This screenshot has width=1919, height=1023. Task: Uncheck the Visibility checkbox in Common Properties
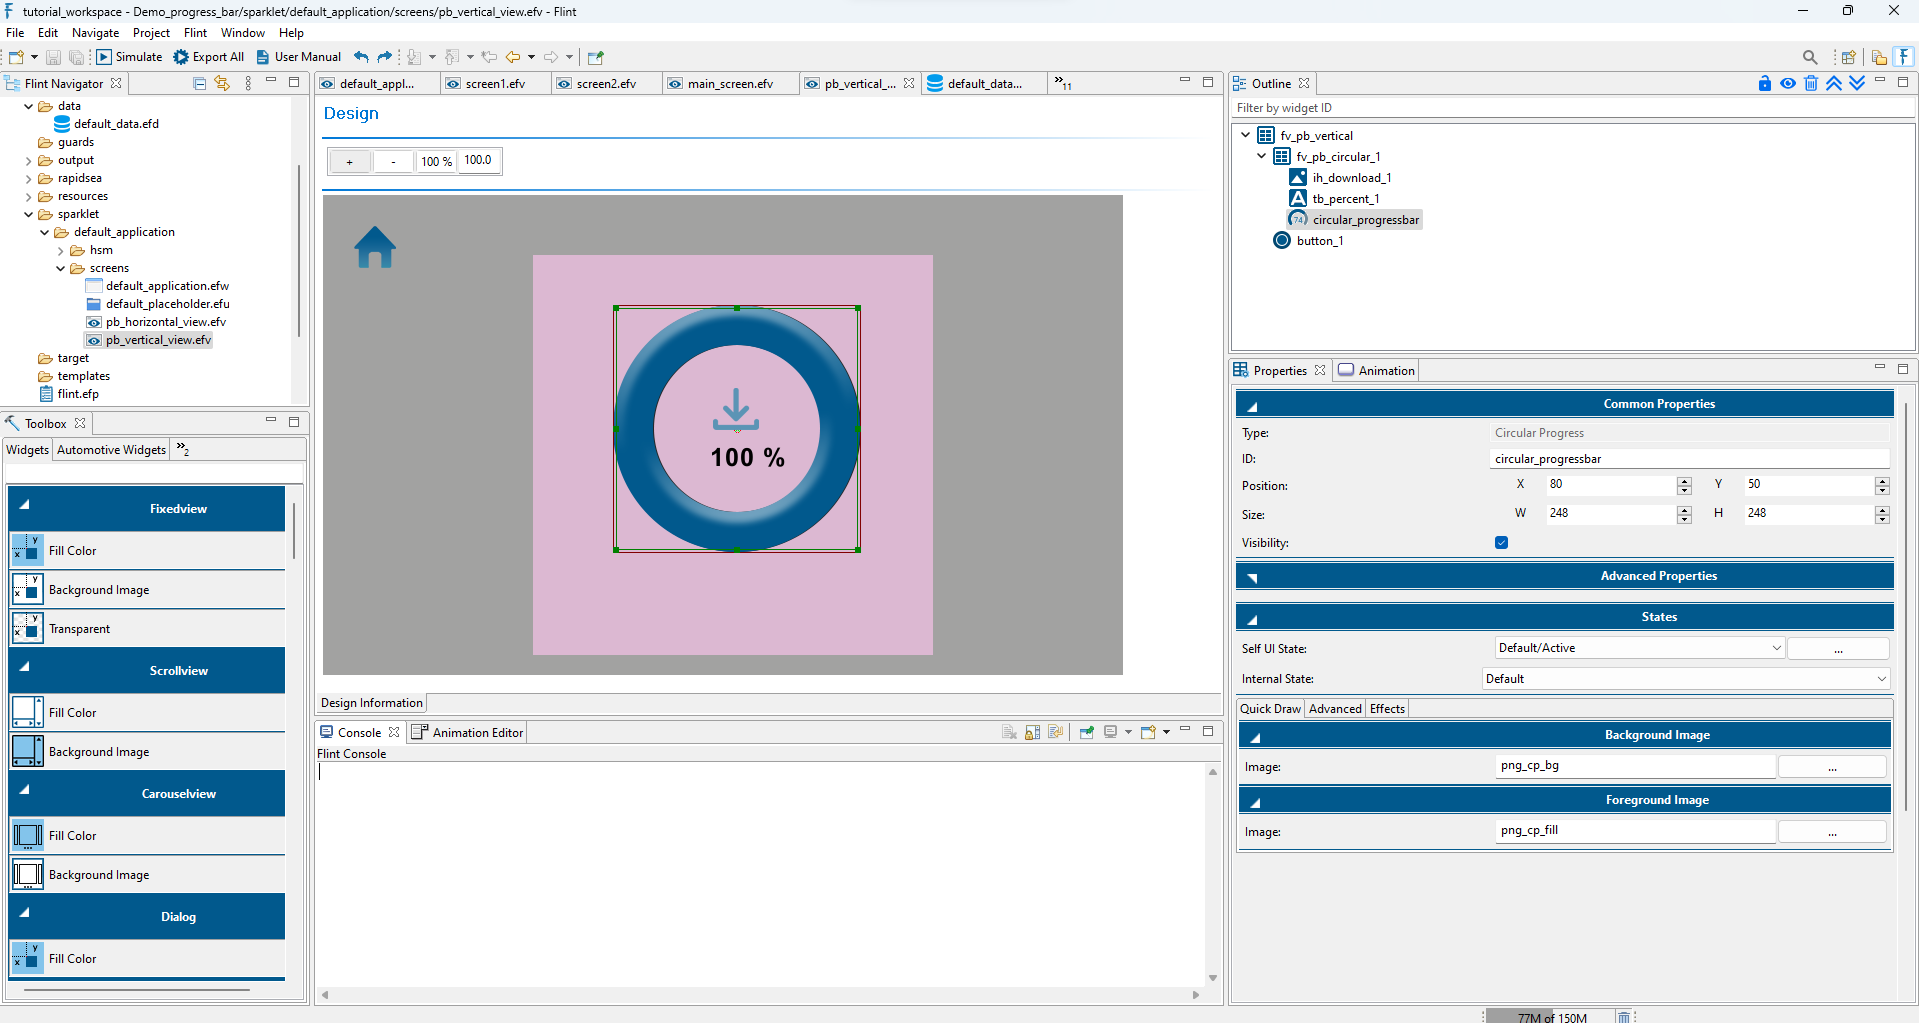(1501, 542)
